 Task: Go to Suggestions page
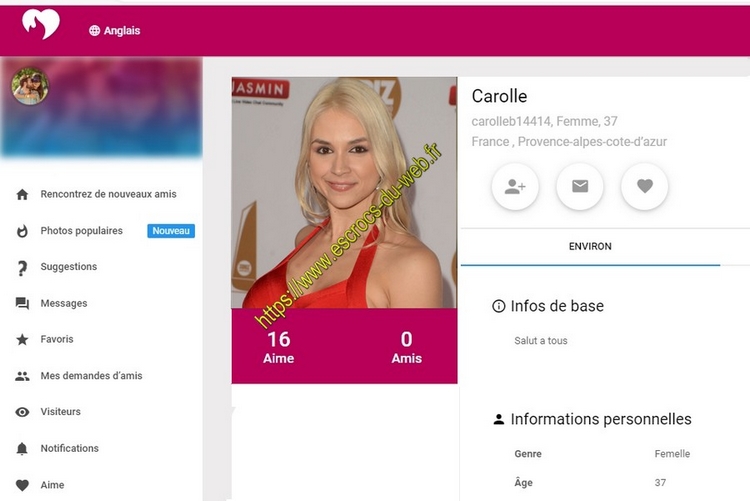click(69, 267)
